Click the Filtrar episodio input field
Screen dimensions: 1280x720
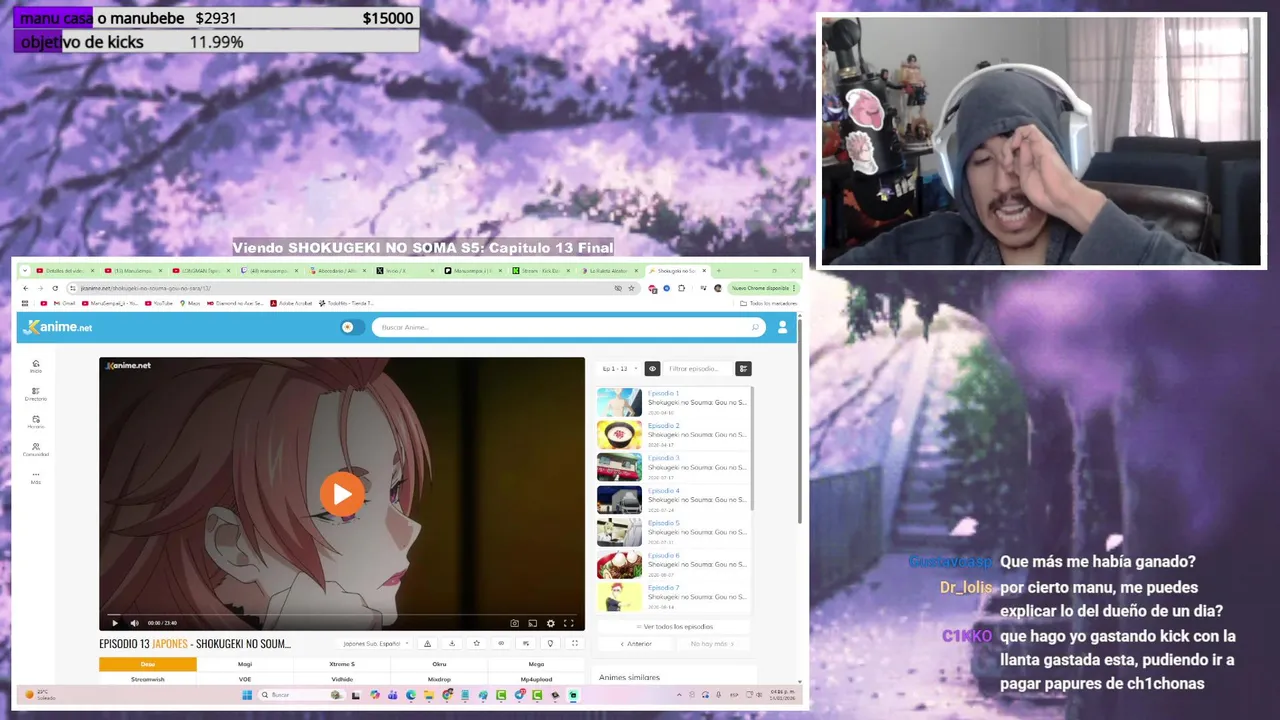click(x=697, y=369)
